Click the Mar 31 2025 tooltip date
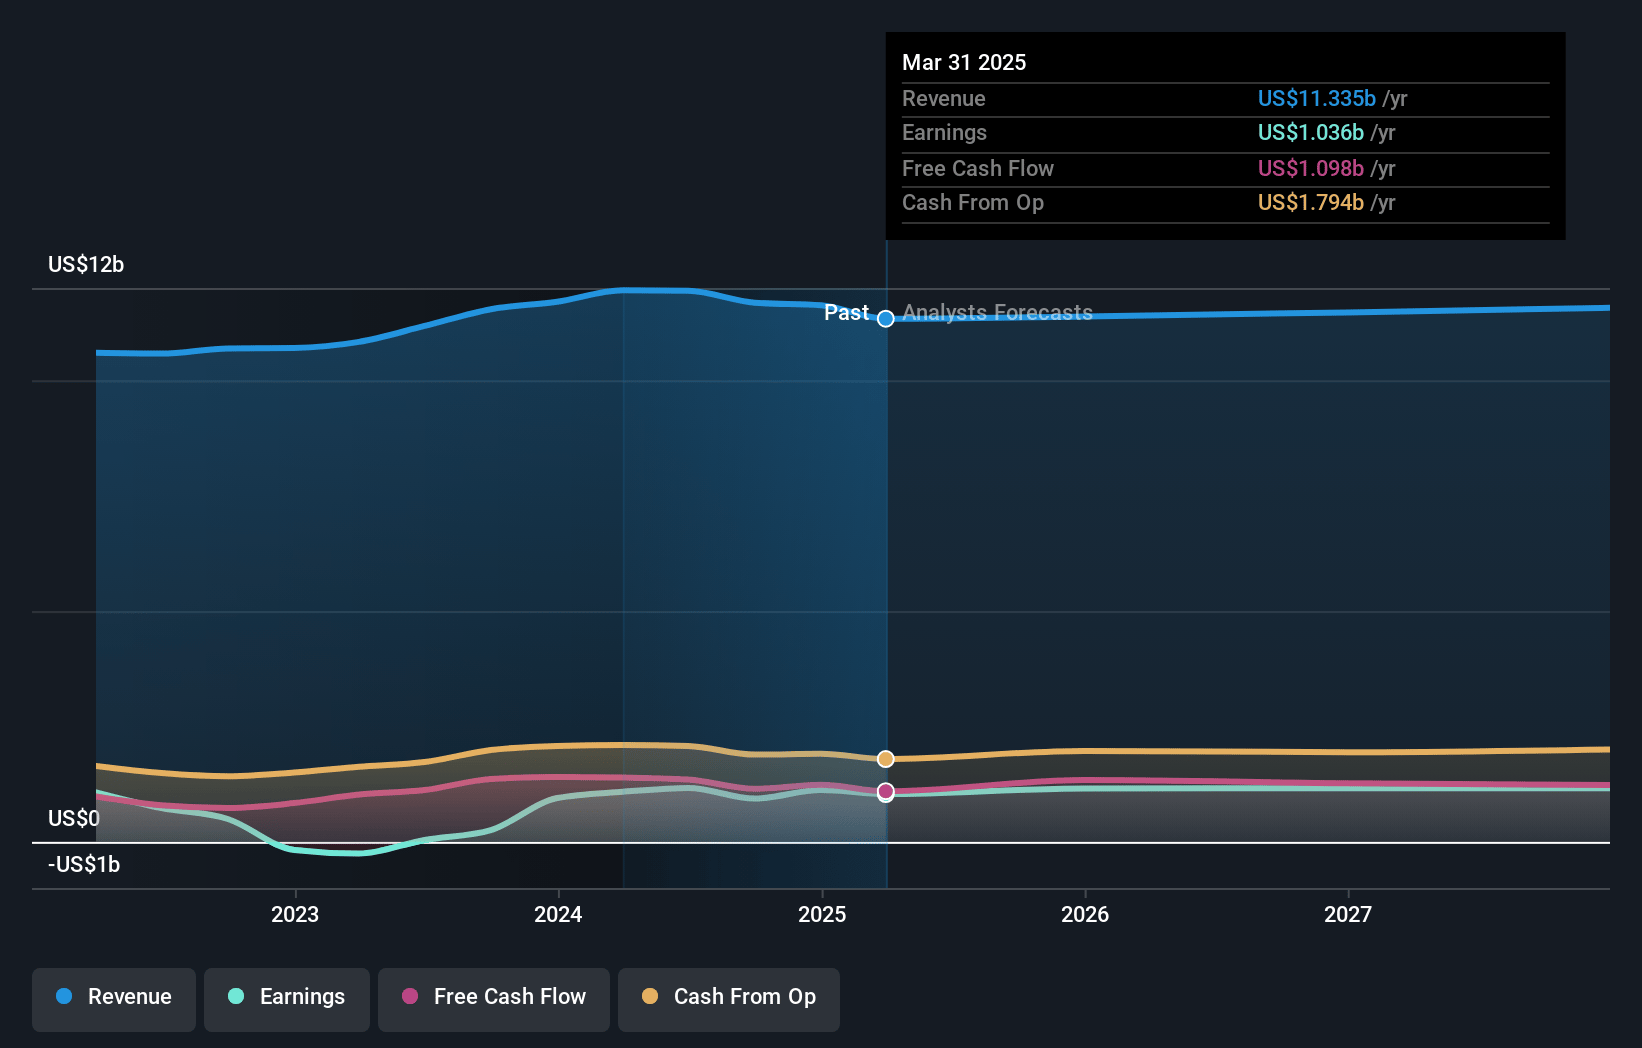The image size is (1642, 1048). [964, 62]
